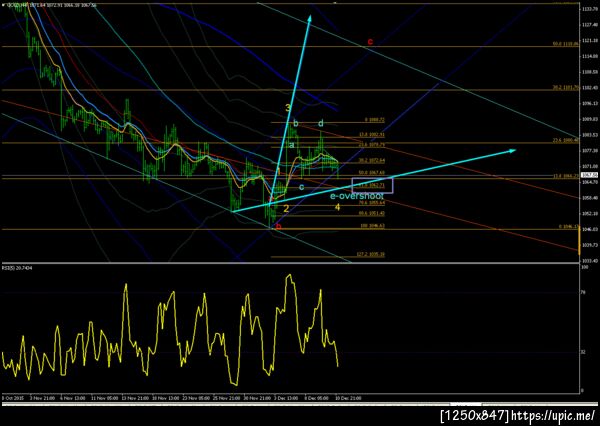Click the "3 Dec 13:00" time axis label
Viewport: 600px width, 426px height.
click(286, 398)
